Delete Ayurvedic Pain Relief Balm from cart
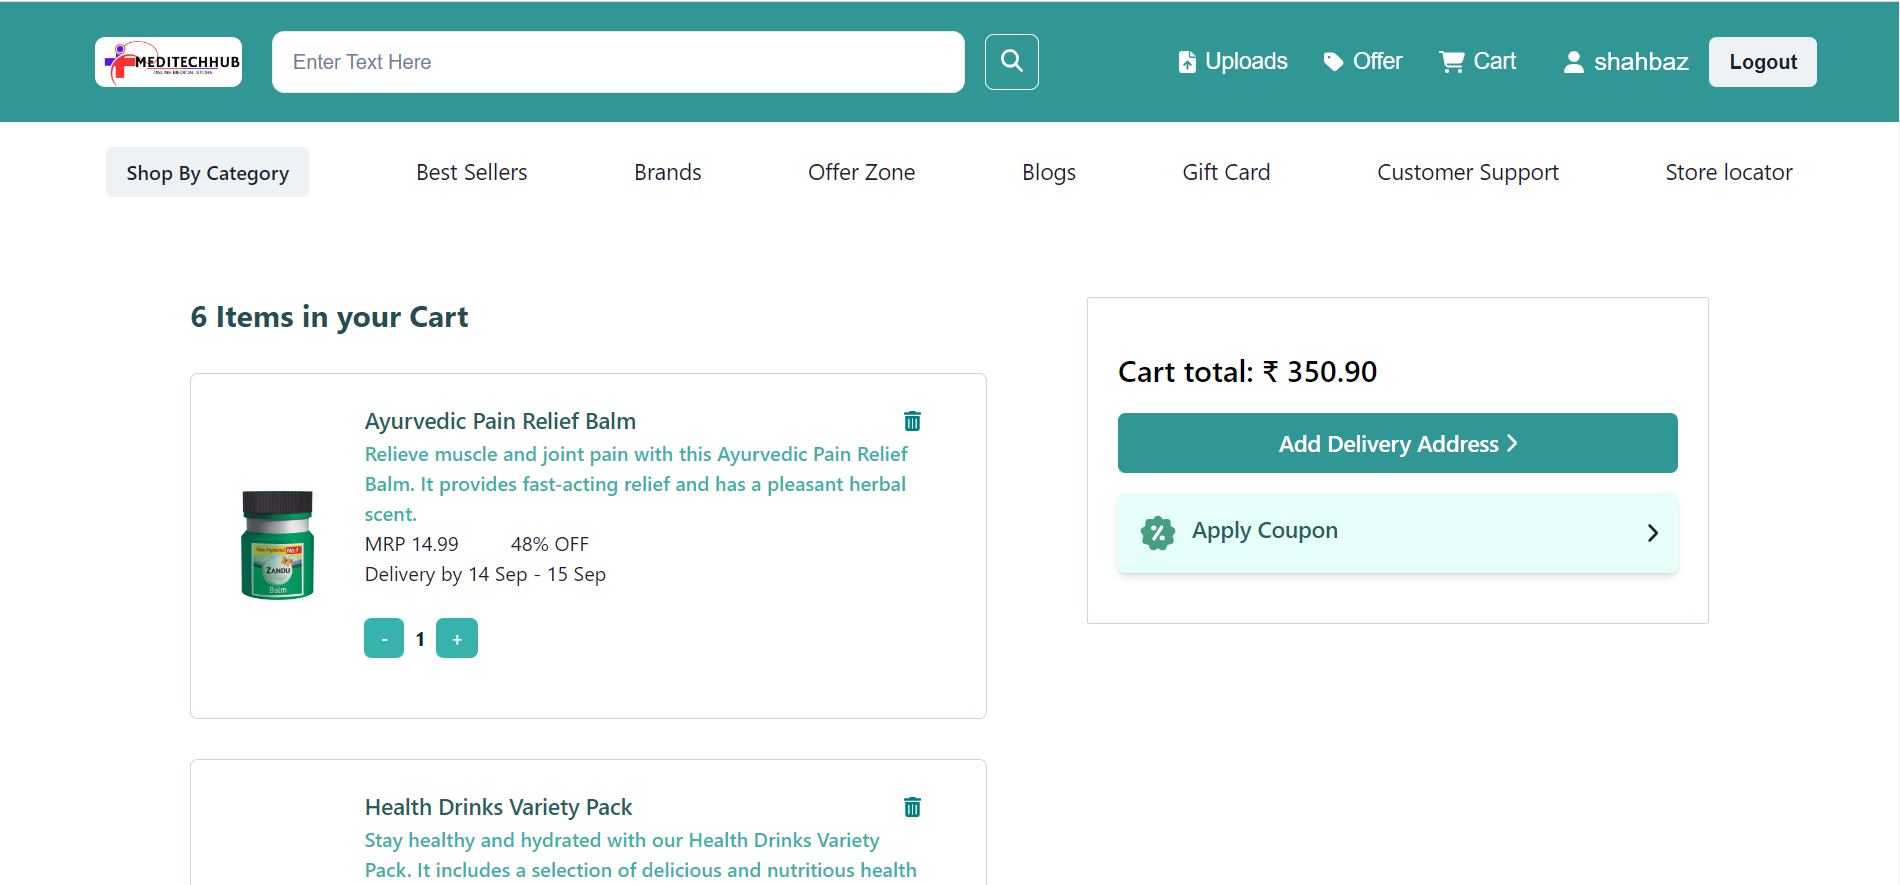The width and height of the screenshot is (1900, 885). pyautogui.click(x=912, y=421)
